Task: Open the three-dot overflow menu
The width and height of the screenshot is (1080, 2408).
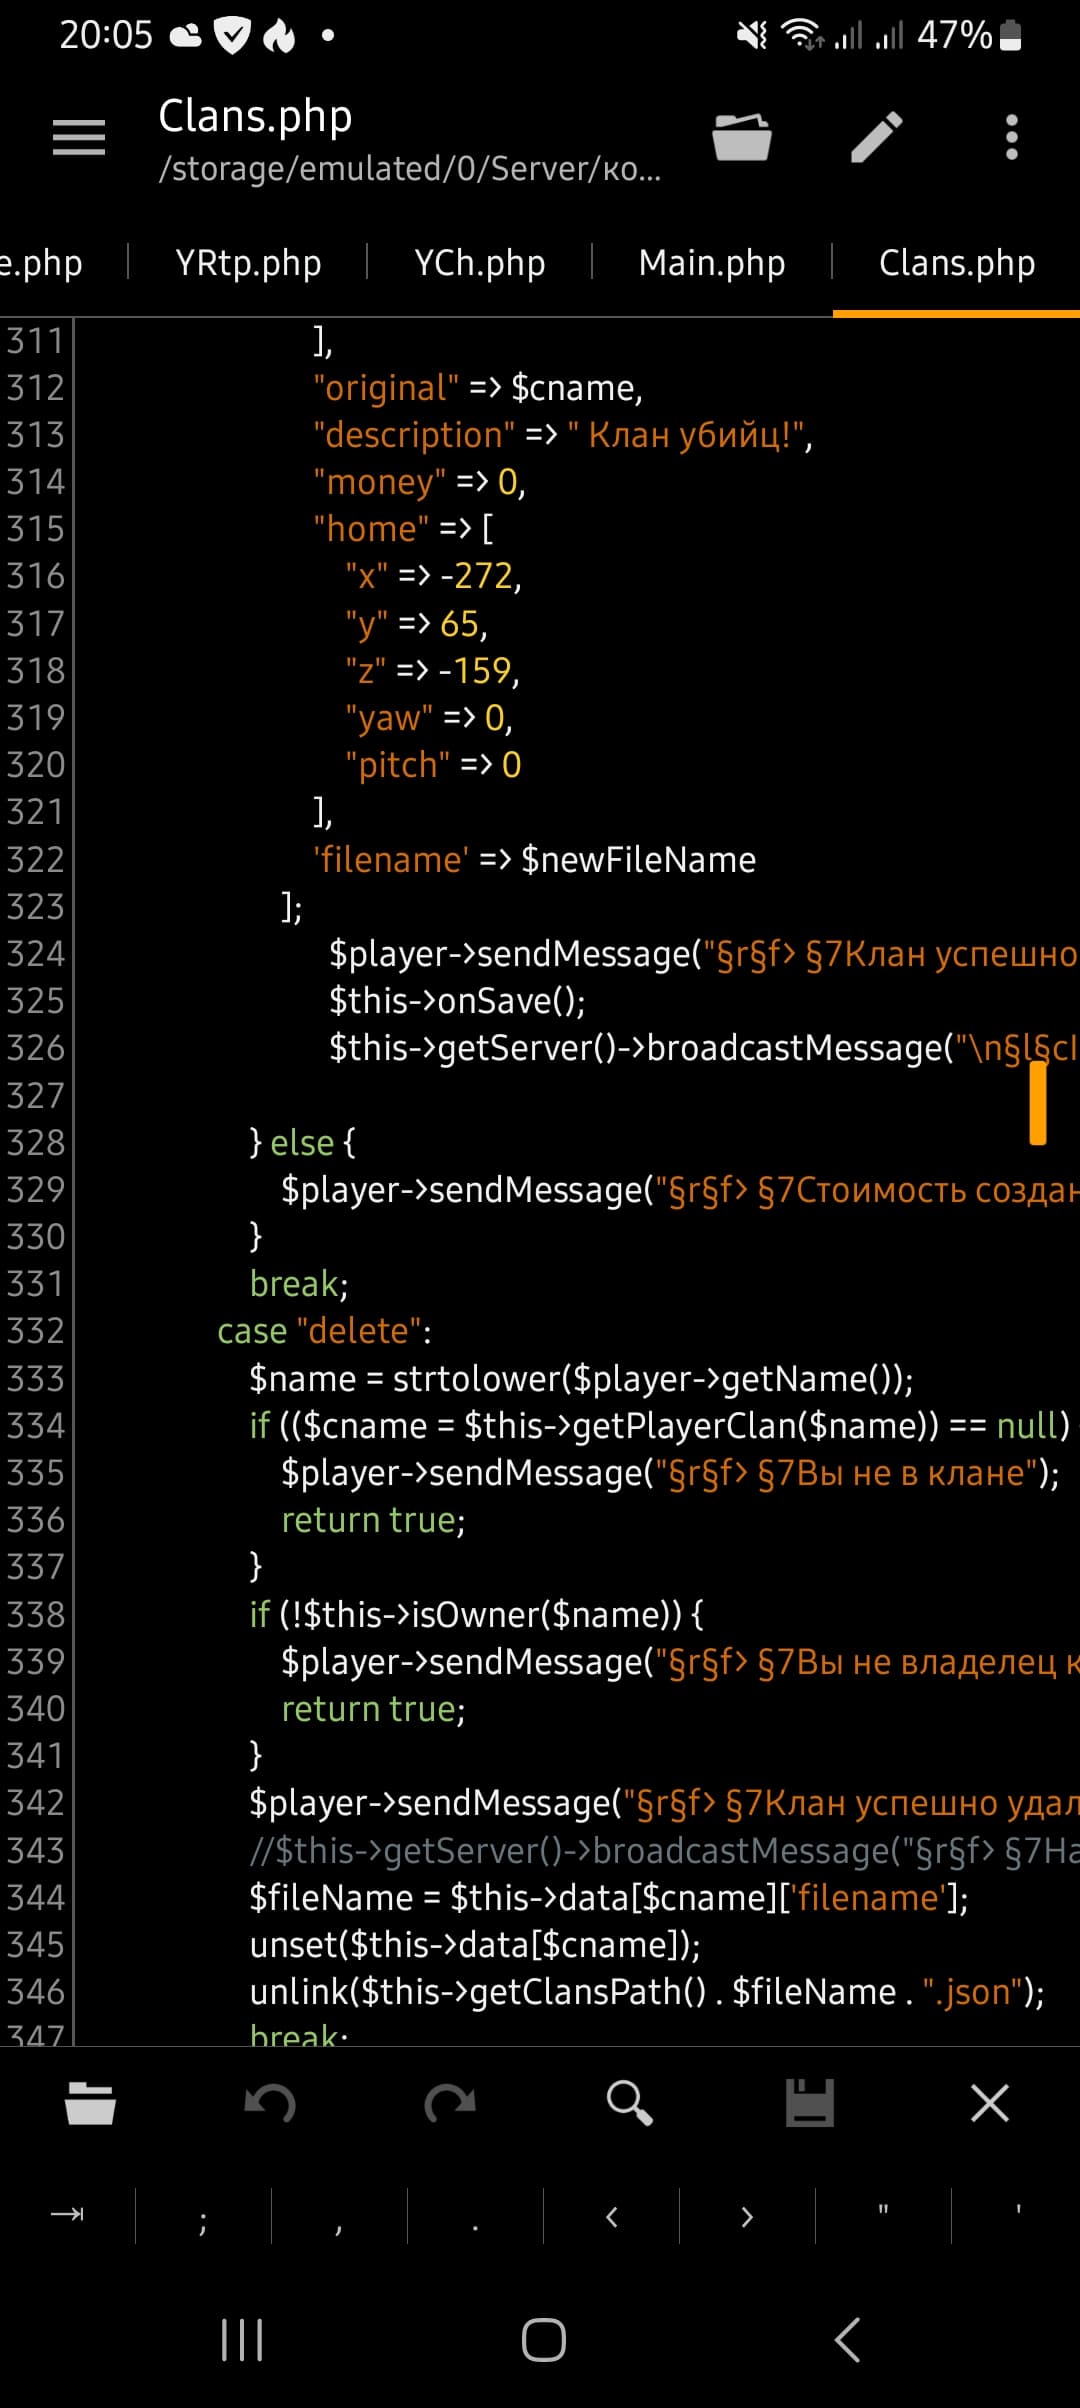Action: click(1011, 137)
